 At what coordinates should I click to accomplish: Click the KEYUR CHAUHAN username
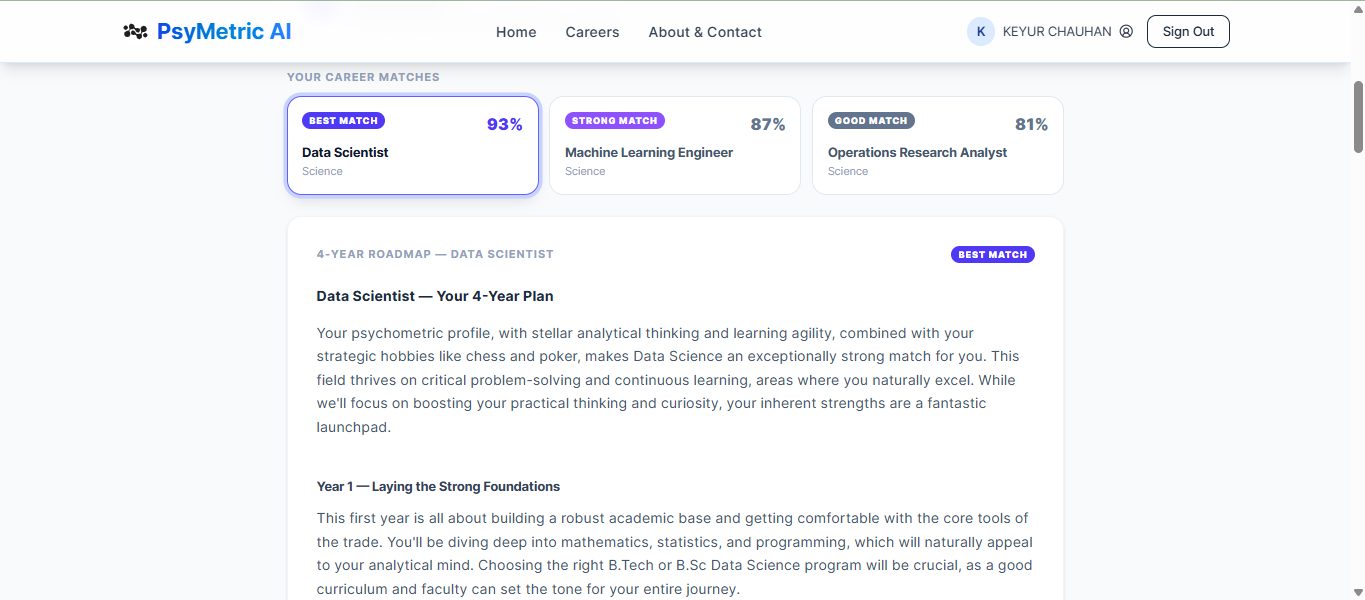point(1057,32)
